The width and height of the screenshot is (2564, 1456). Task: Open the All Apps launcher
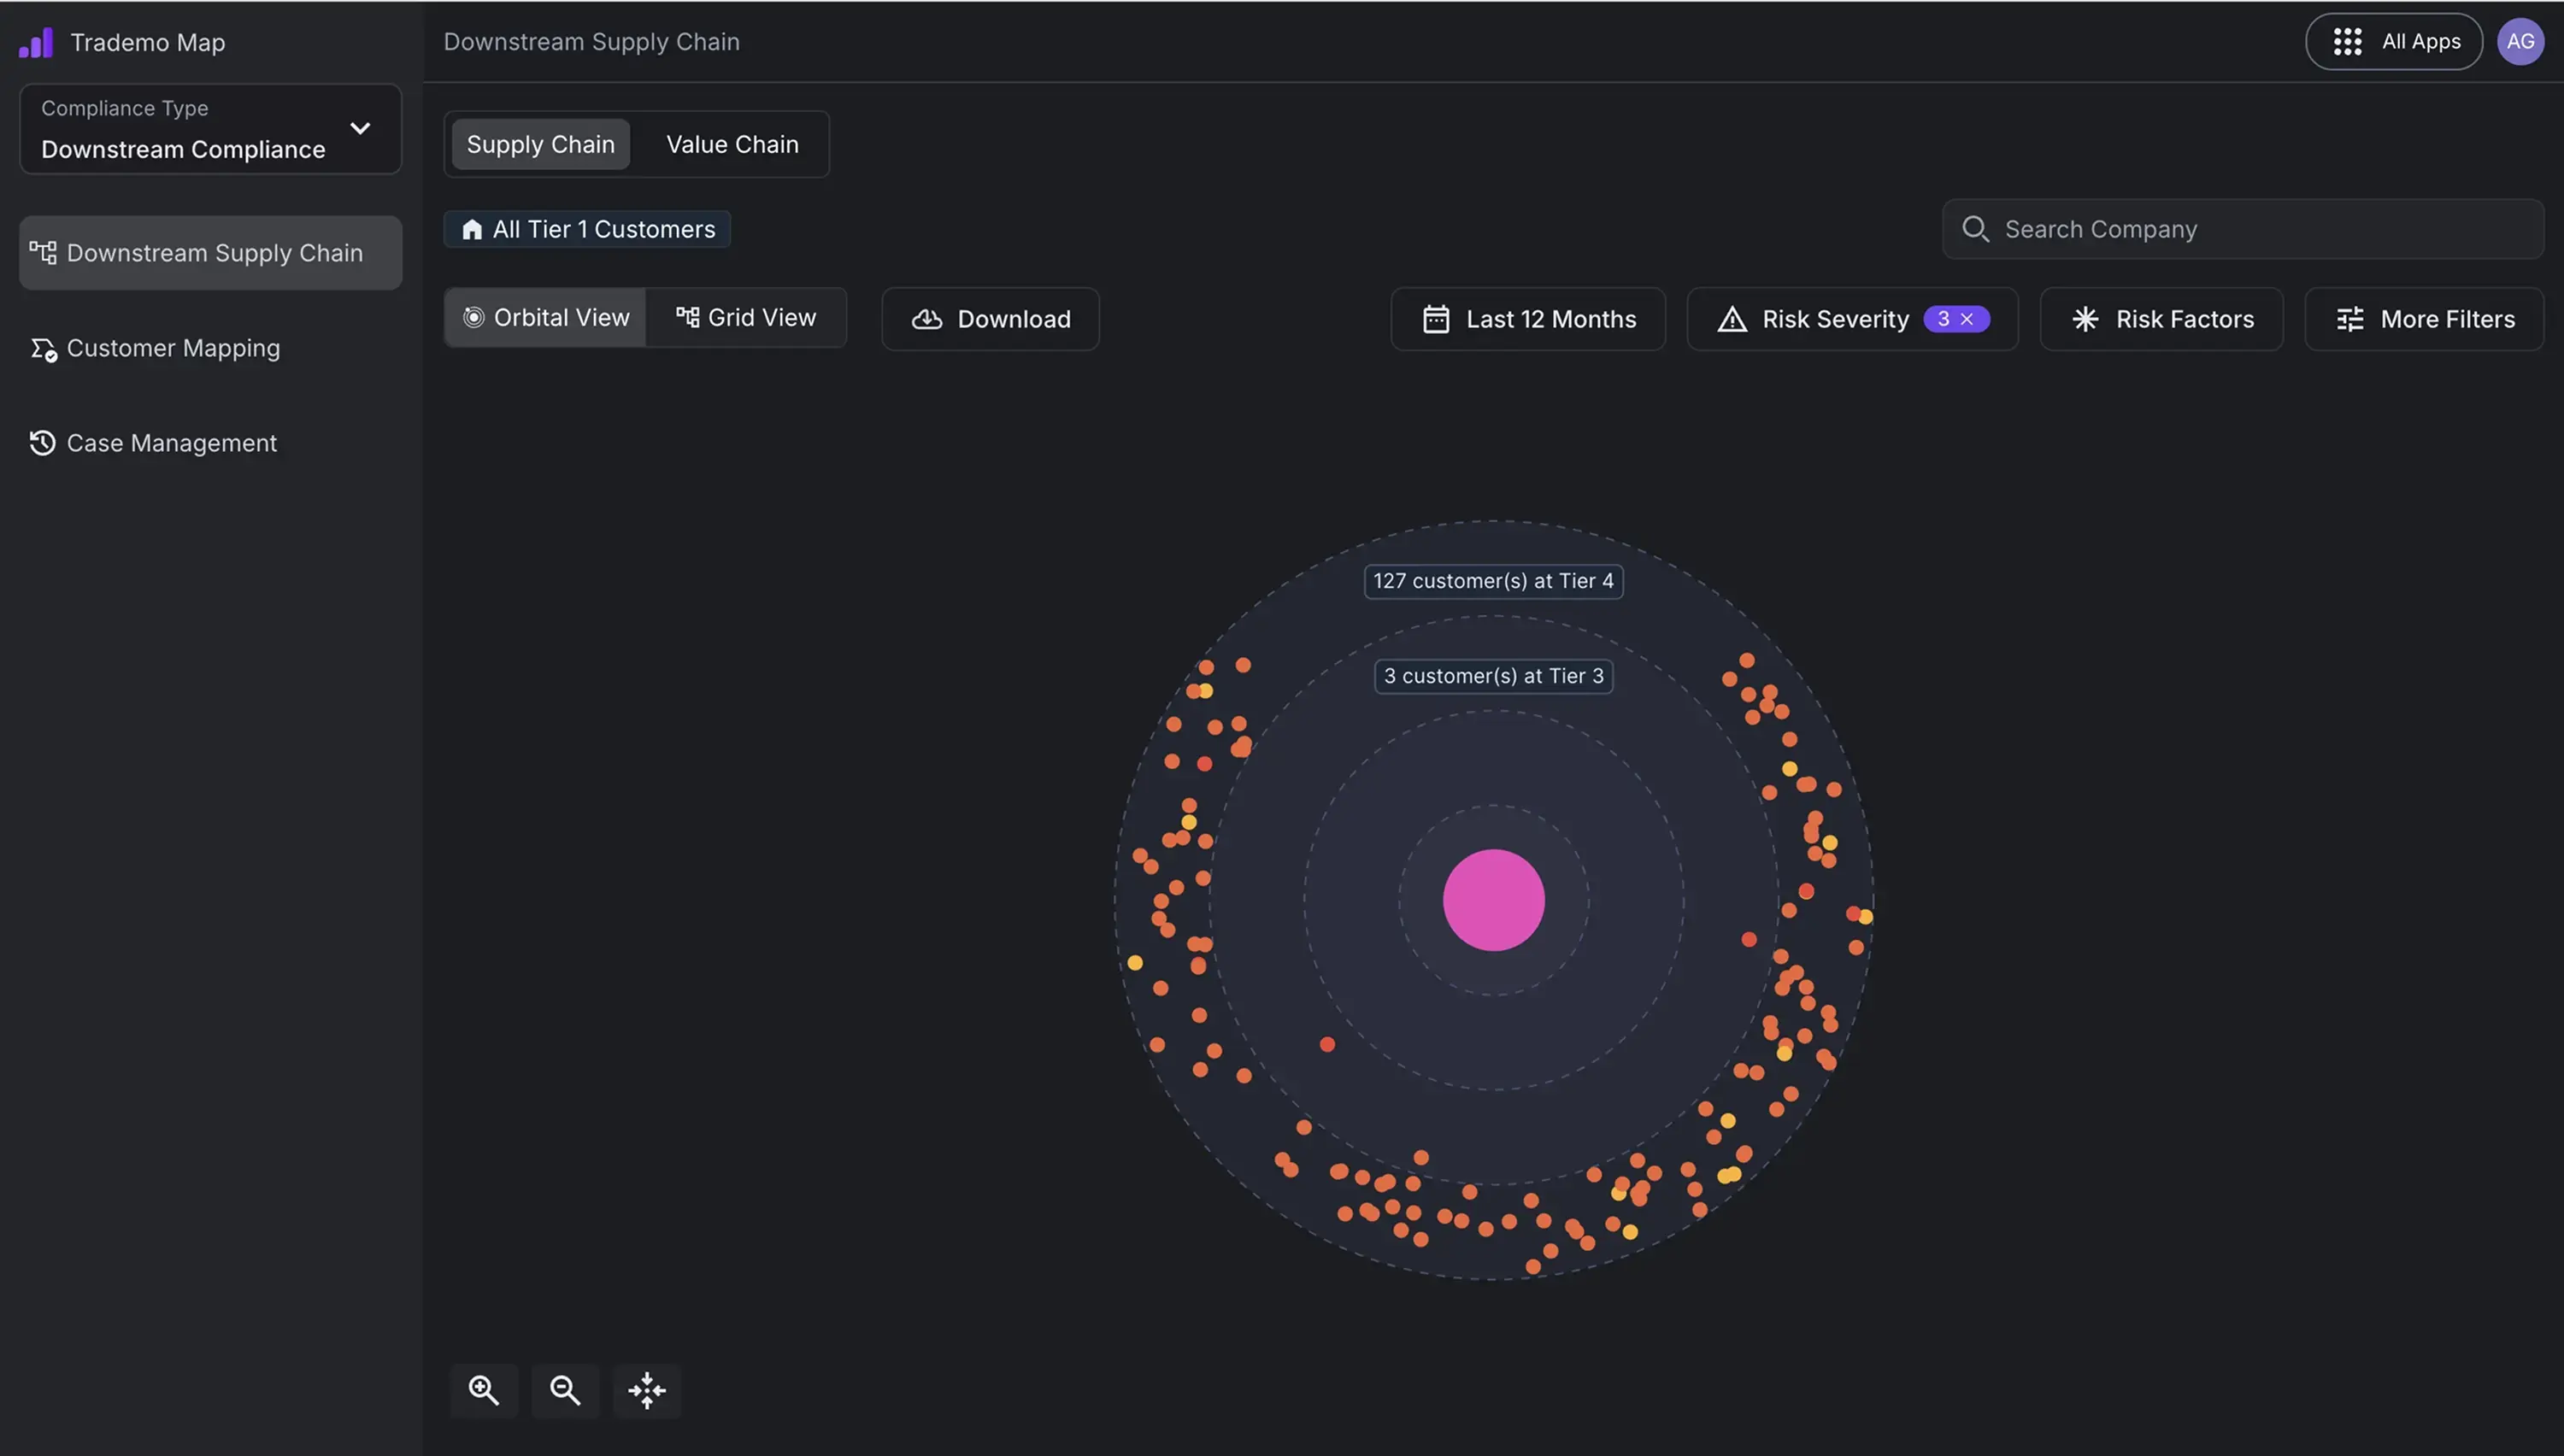click(x=2394, y=42)
